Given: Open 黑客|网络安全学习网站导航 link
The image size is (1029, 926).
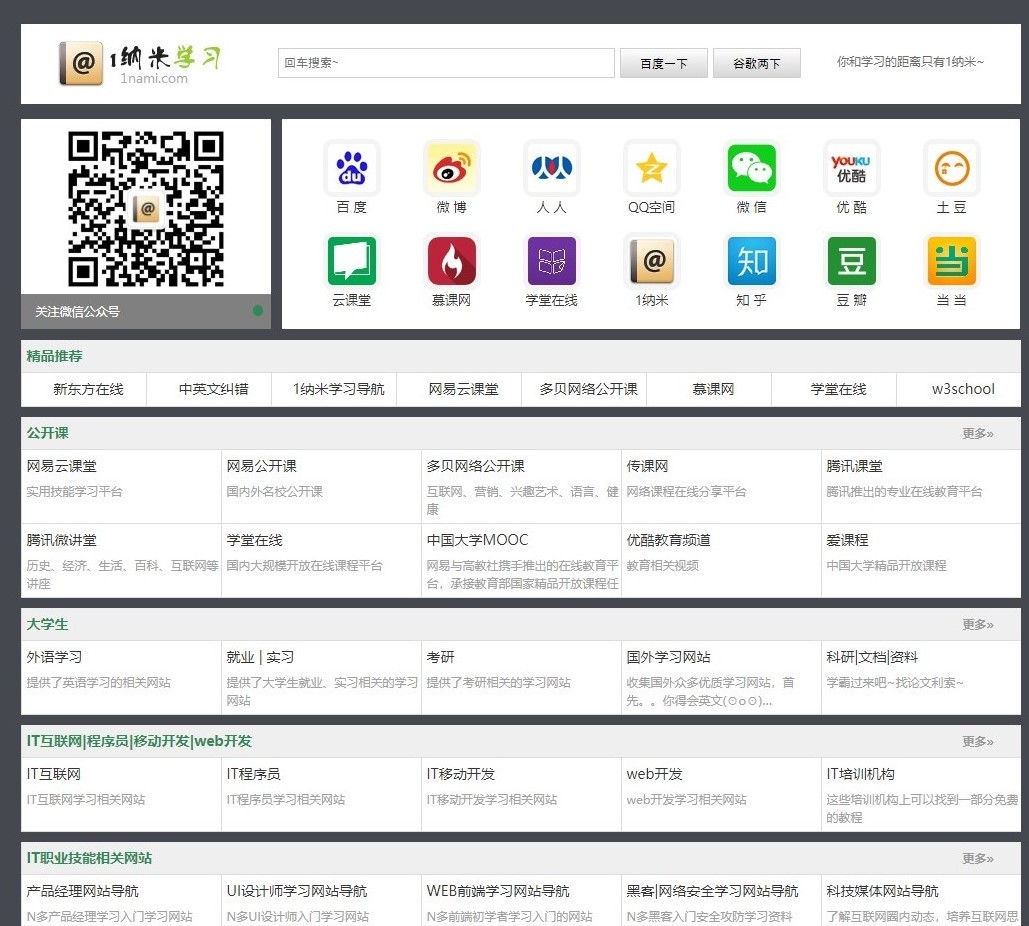Looking at the screenshot, I should pos(713,891).
